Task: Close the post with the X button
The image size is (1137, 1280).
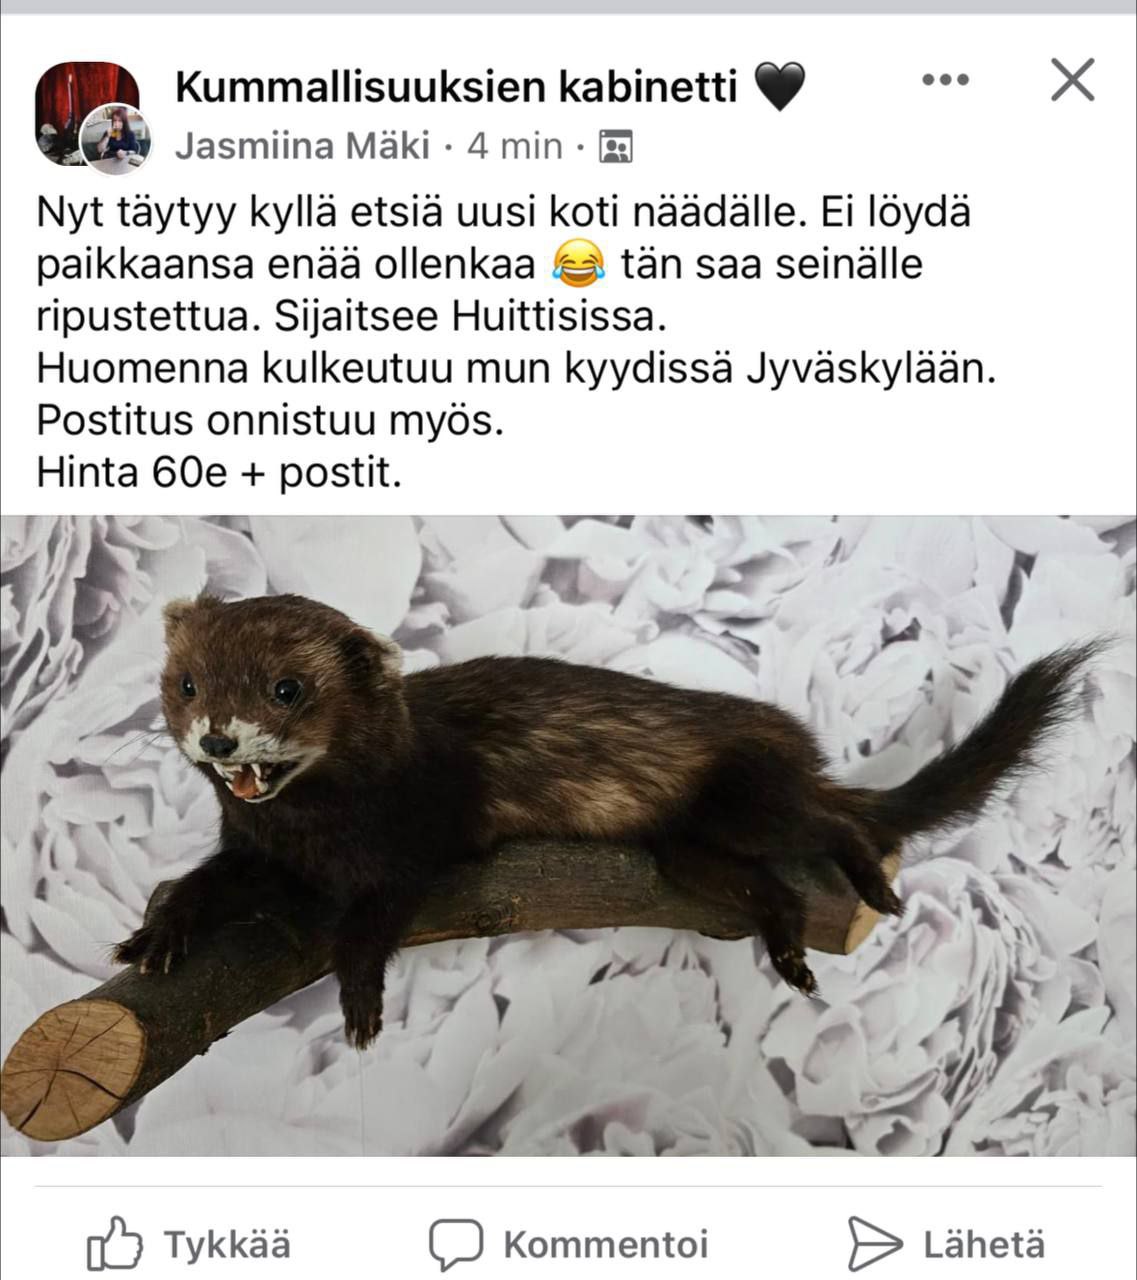Action: pyautogui.click(x=1073, y=79)
